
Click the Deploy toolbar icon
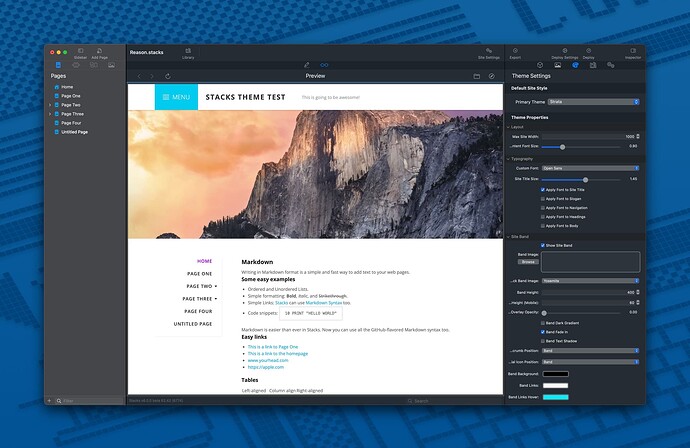pyautogui.click(x=589, y=51)
